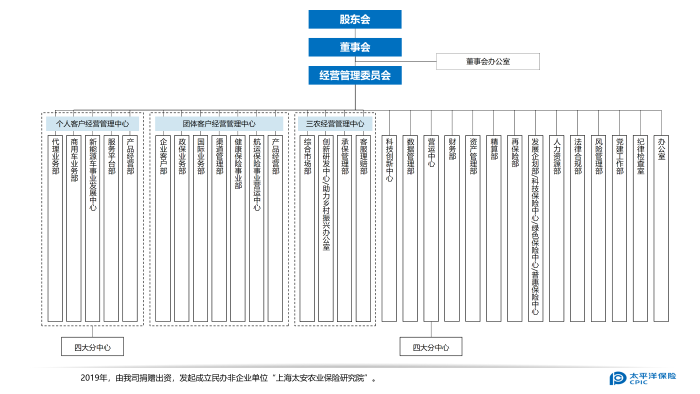
Task: Click the 团体客户经营管理中心 header
Action: [x=219, y=124]
